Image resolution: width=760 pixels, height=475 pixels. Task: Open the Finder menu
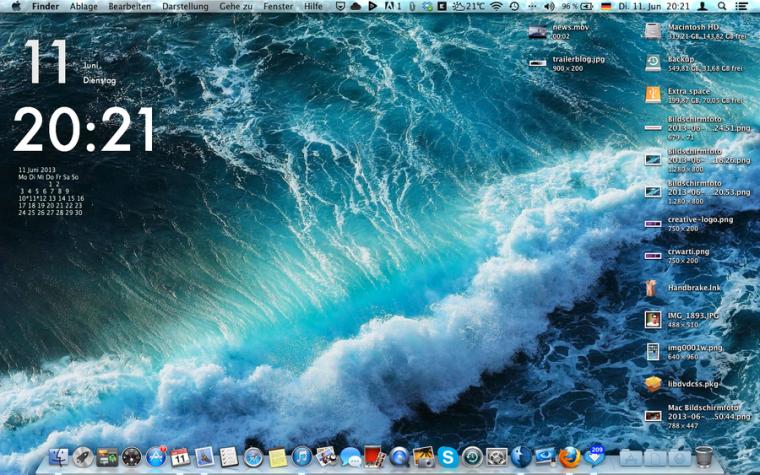pyautogui.click(x=46, y=6)
